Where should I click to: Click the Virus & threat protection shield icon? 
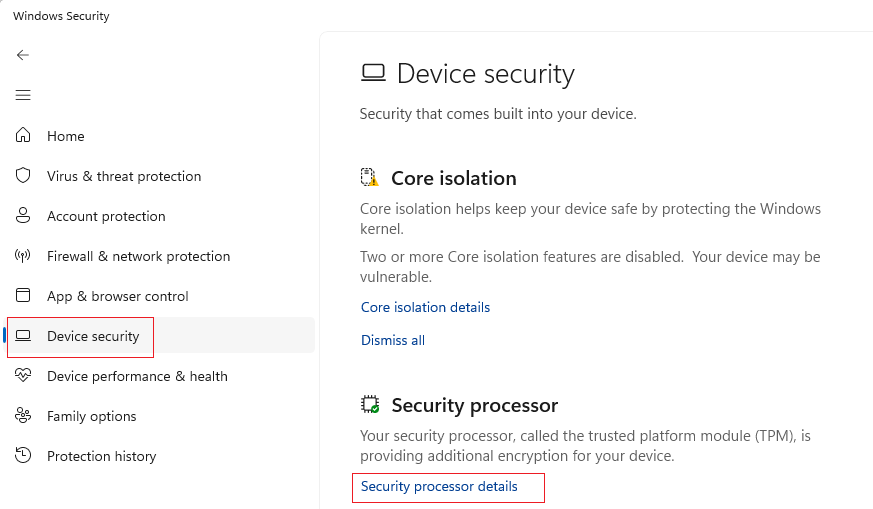[23, 175]
